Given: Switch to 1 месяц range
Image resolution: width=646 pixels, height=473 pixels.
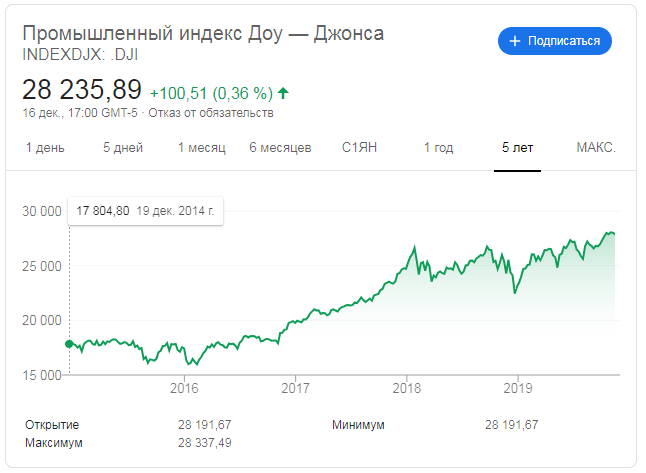Looking at the screenshot, I should pyautogui.click(x=201, y=148).
